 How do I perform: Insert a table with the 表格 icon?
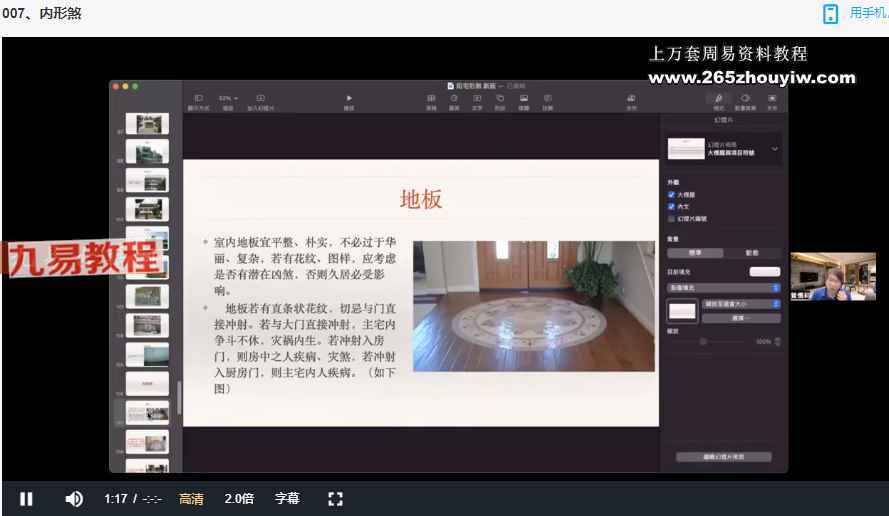tap(431, 99)
